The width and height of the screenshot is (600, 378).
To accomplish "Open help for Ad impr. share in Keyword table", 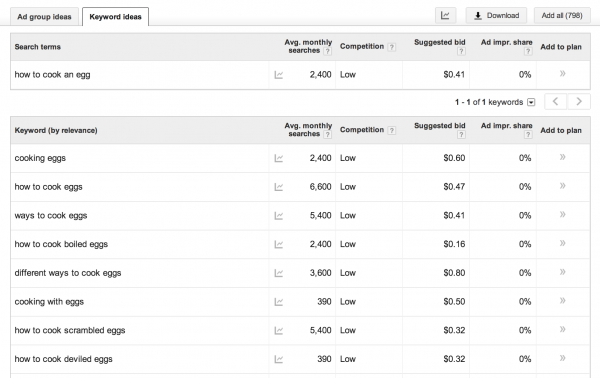I will pyautogui.click(x=528, y=135).
